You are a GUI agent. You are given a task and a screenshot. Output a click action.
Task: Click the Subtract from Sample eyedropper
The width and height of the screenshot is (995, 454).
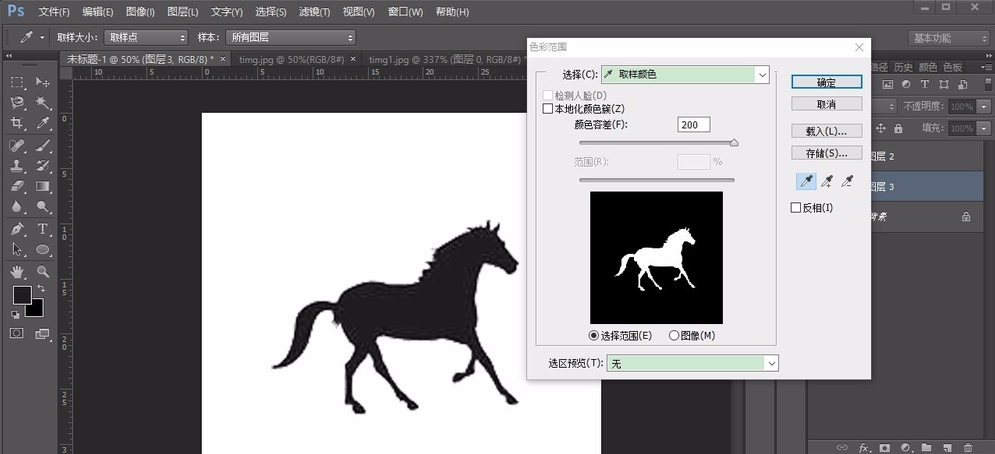coord(848,181)
